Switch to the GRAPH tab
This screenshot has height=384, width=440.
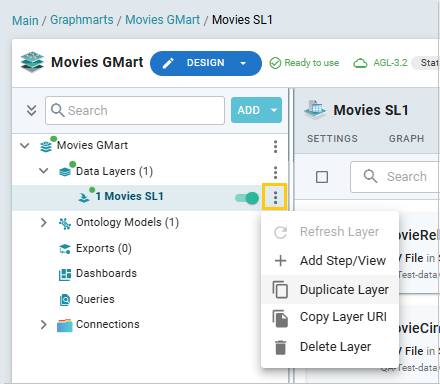(x=406, y=139)
